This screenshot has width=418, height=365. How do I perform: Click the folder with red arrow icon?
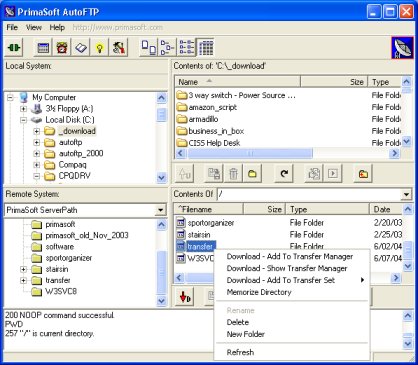[x=363, y=174]
